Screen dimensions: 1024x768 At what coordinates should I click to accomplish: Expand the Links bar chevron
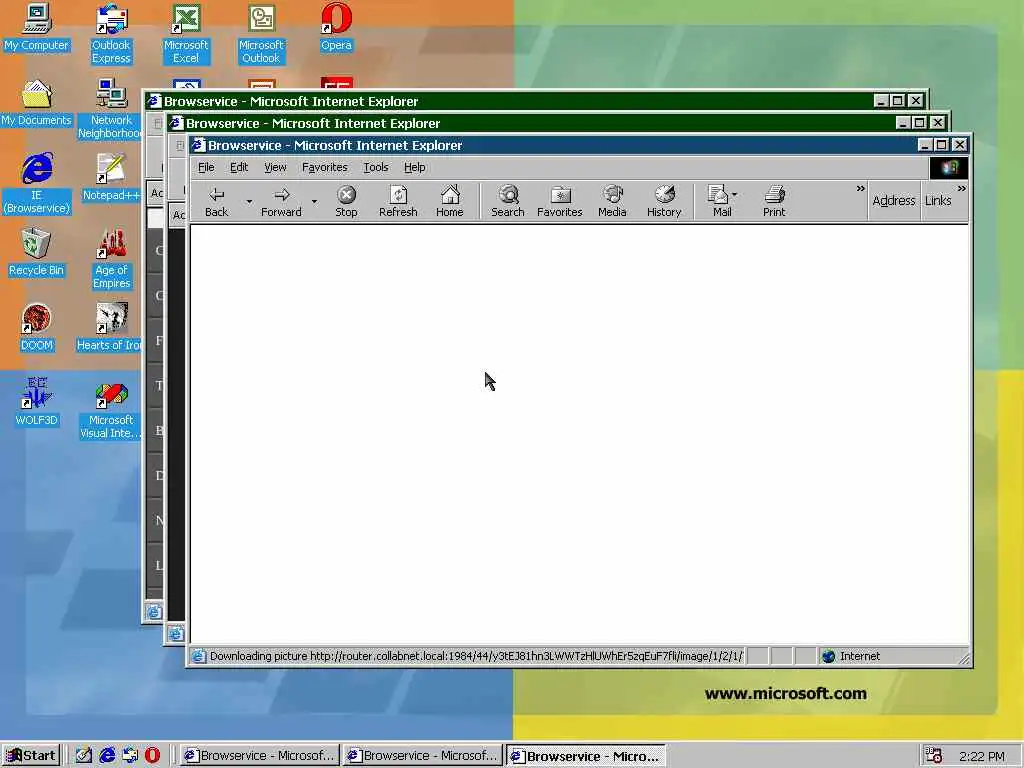click(961, 189)
